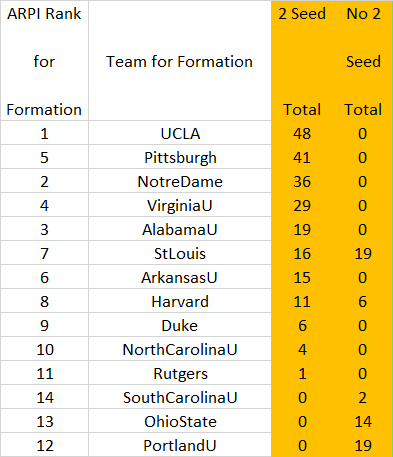Viewport: 393px width, 457px height.
Task: Click the ARPI Rank for Formation header
Action: (44, 61)
